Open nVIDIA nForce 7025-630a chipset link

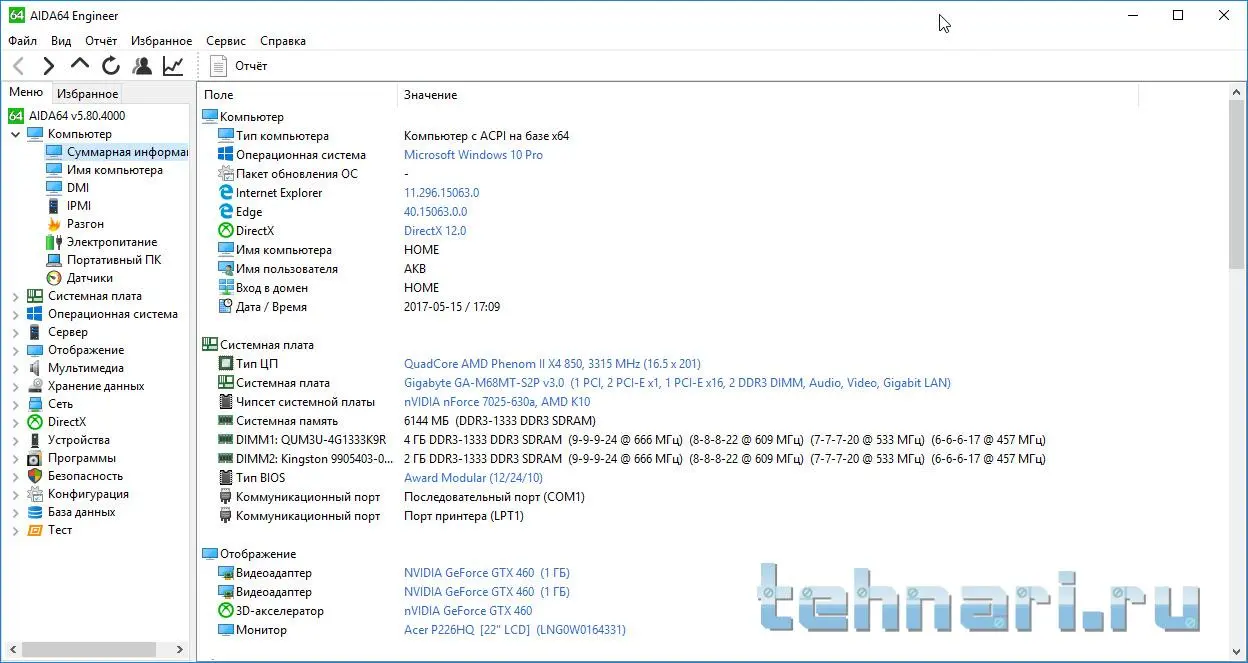tap(497, 402)
